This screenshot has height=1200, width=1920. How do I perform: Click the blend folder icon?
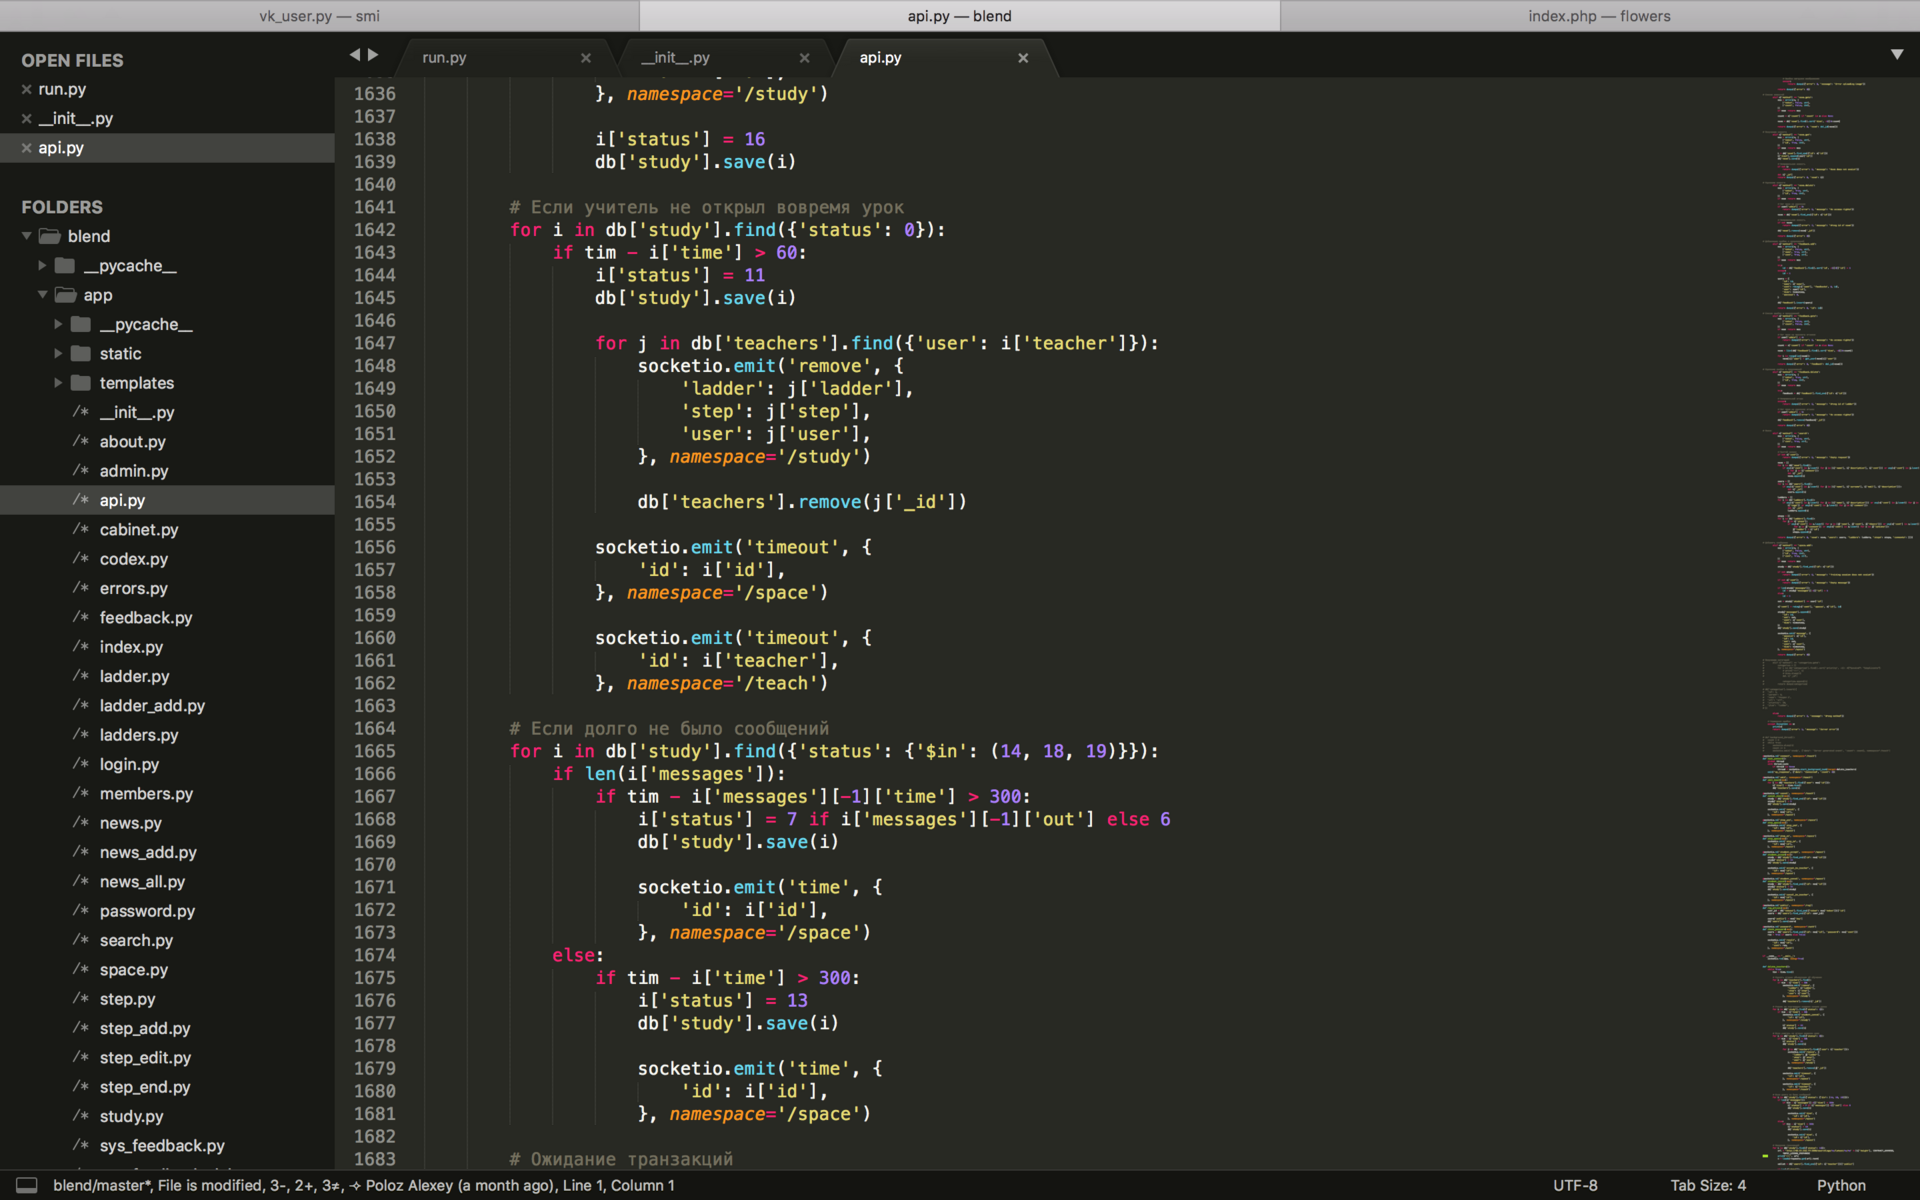(x=50, y=236)
